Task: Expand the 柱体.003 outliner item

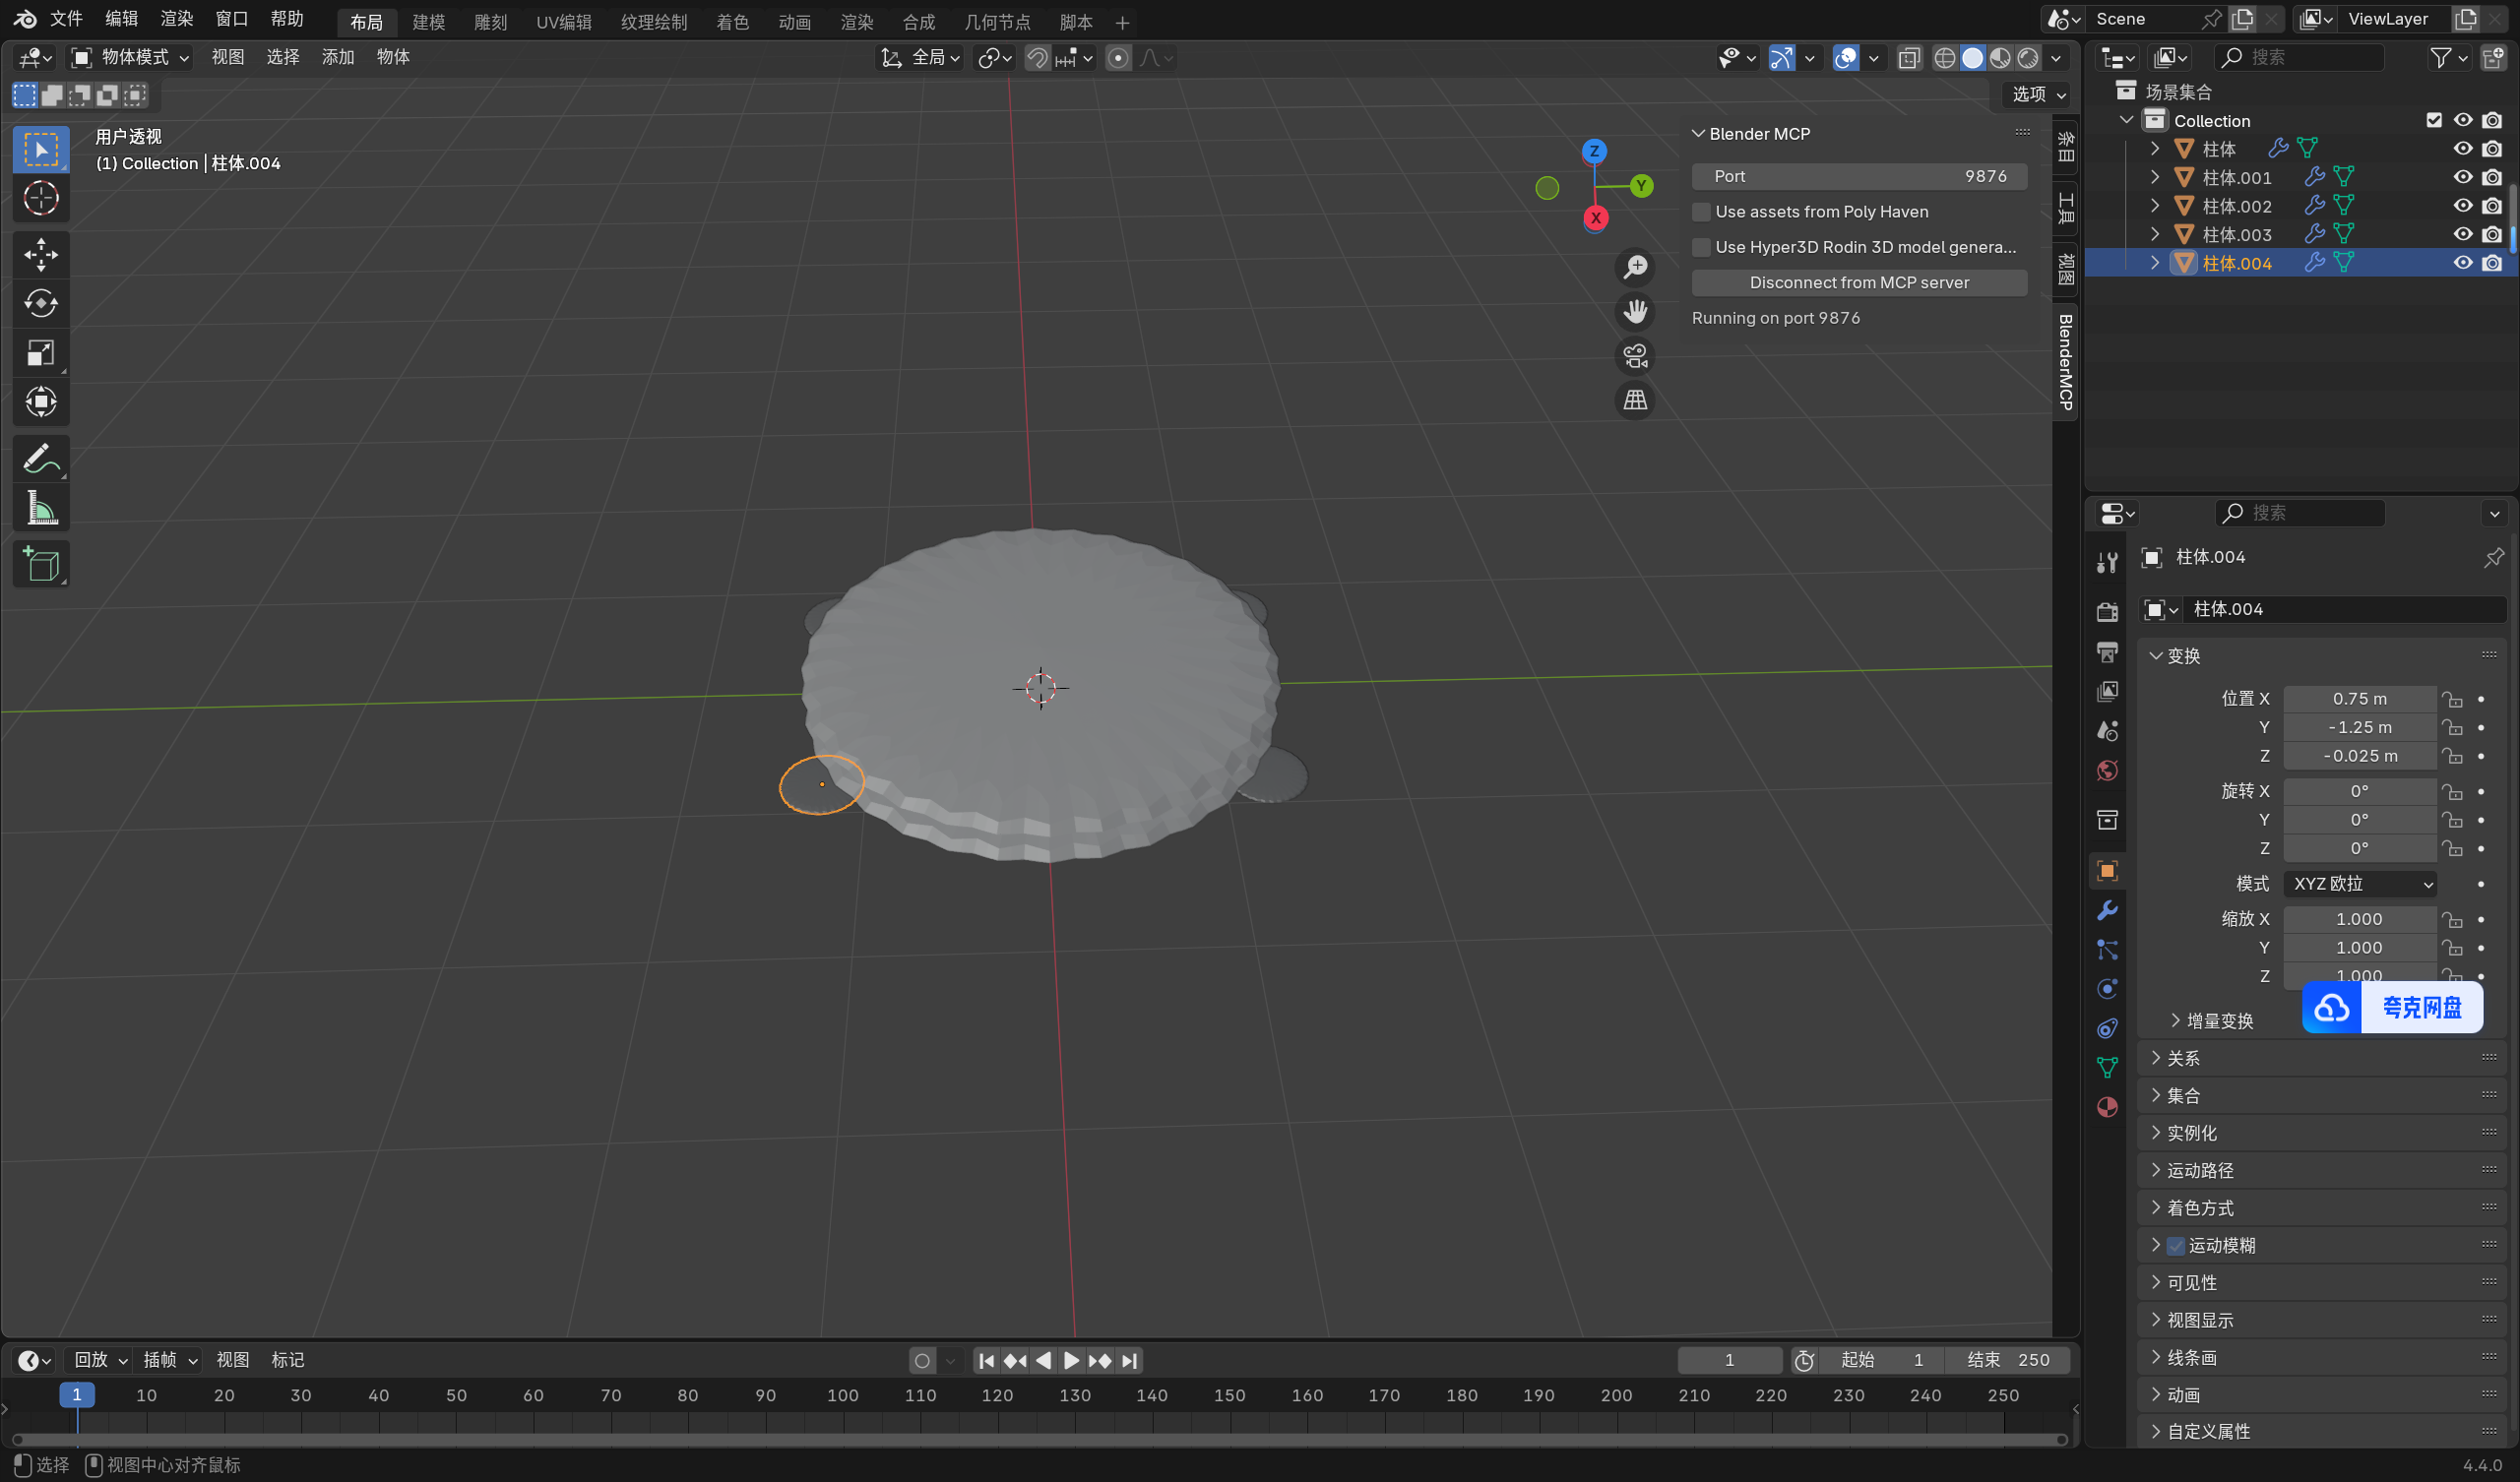Action: (x=2155, y=234)
